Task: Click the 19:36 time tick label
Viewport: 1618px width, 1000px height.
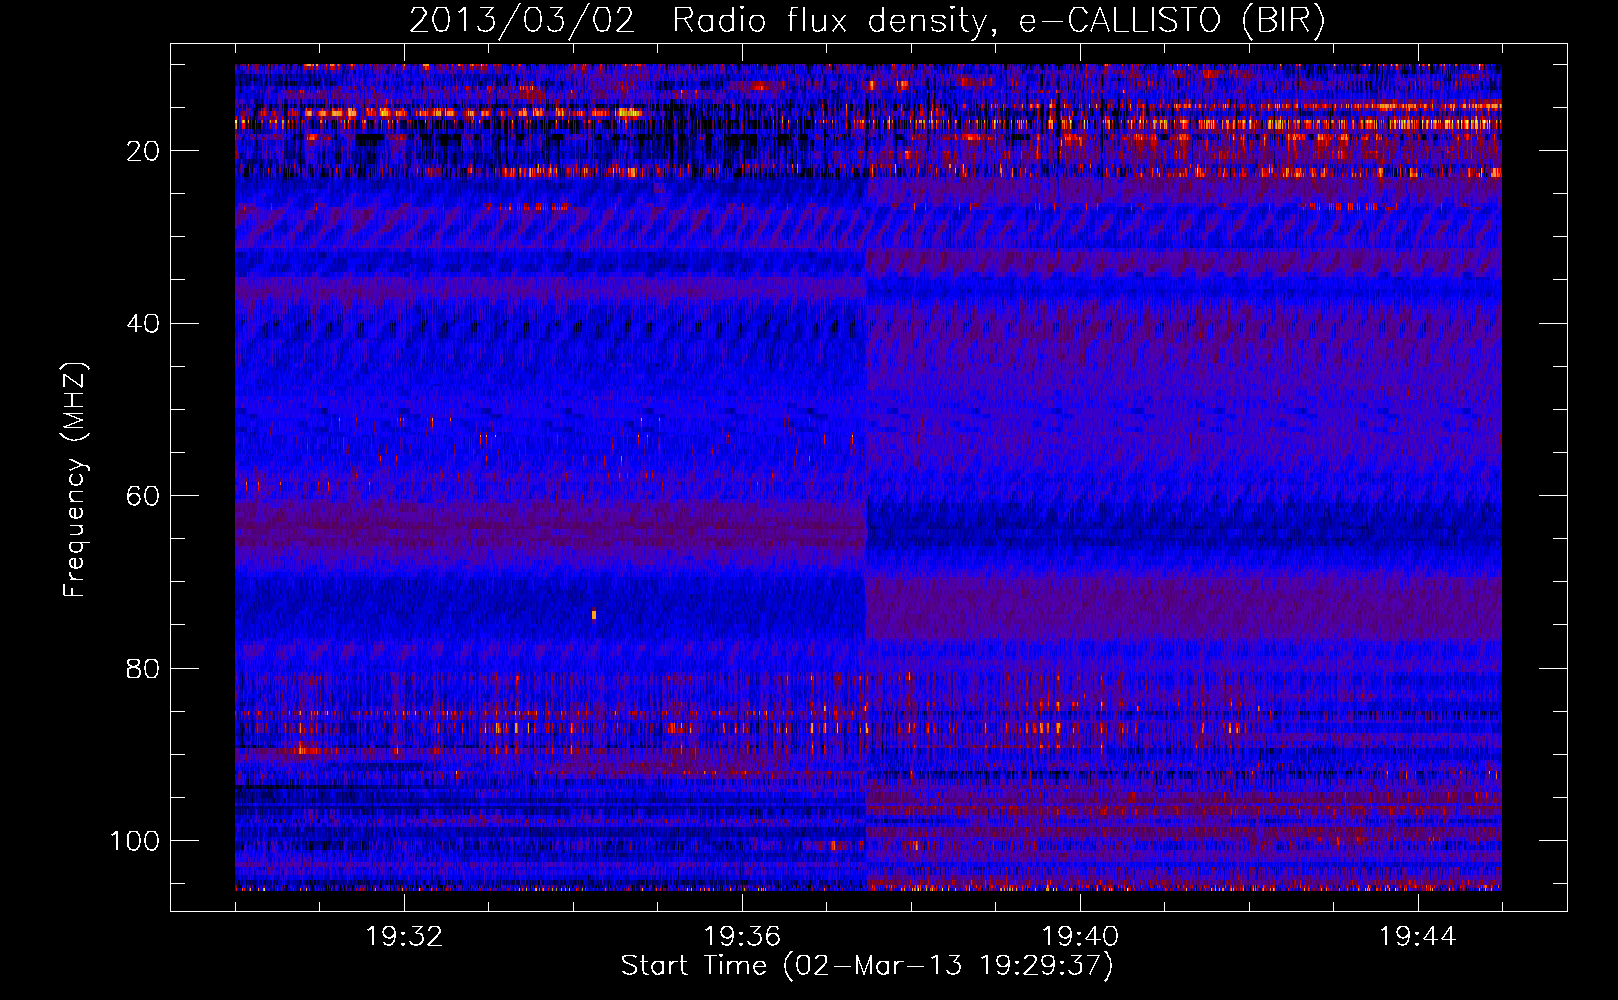Action: pyautogui.click(x=742, y=937)
